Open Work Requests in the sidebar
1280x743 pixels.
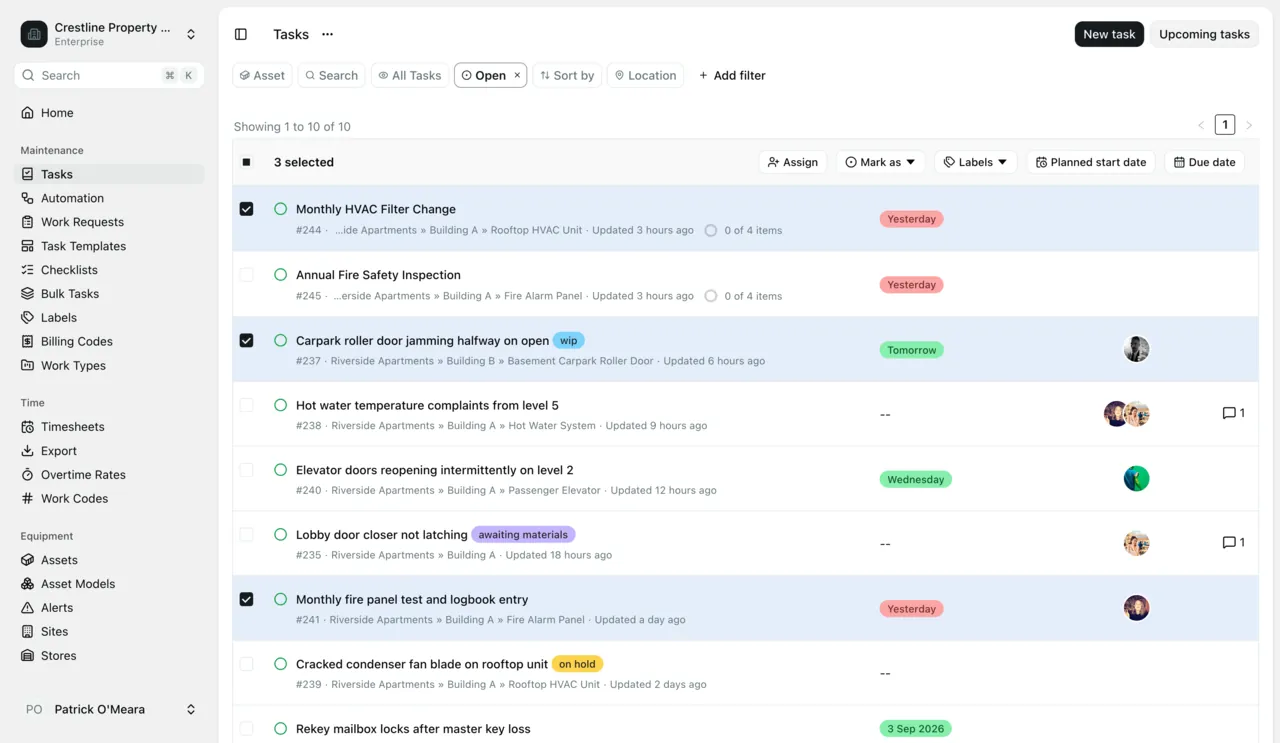tap(109, 222)
